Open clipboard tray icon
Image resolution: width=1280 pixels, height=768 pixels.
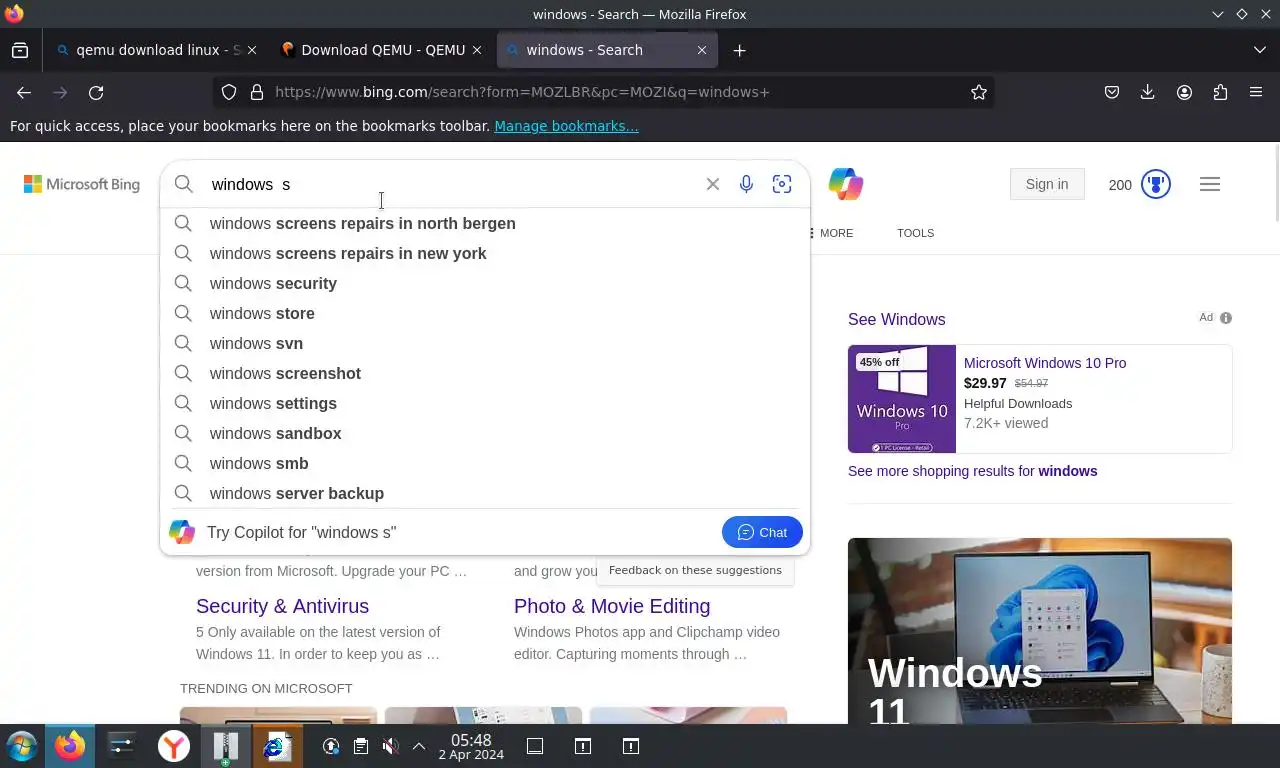(361, 746)
